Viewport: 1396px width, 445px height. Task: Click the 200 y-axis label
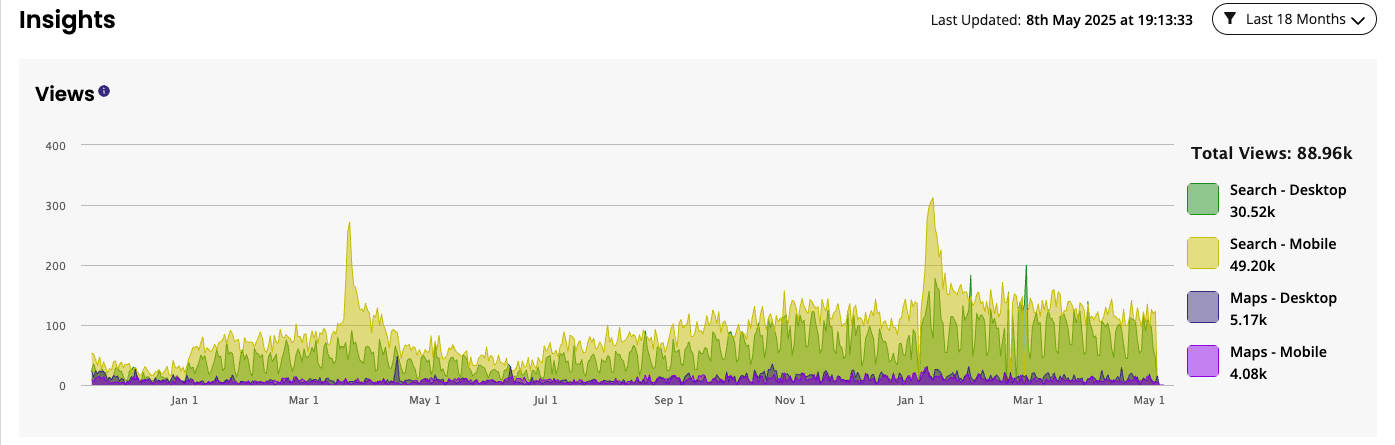point(55,266)
